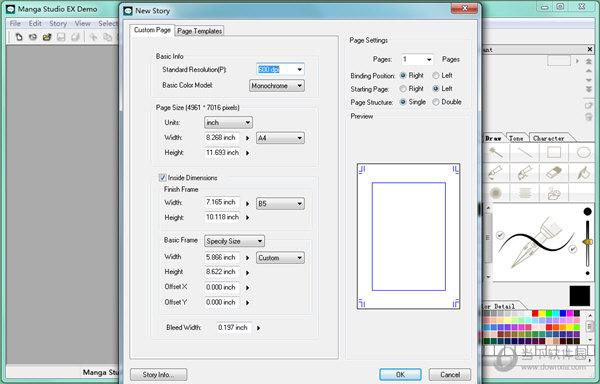Screen dimensions: 600x384
Task: Select the line tool in Draw palette
Action: pos(525,153)
